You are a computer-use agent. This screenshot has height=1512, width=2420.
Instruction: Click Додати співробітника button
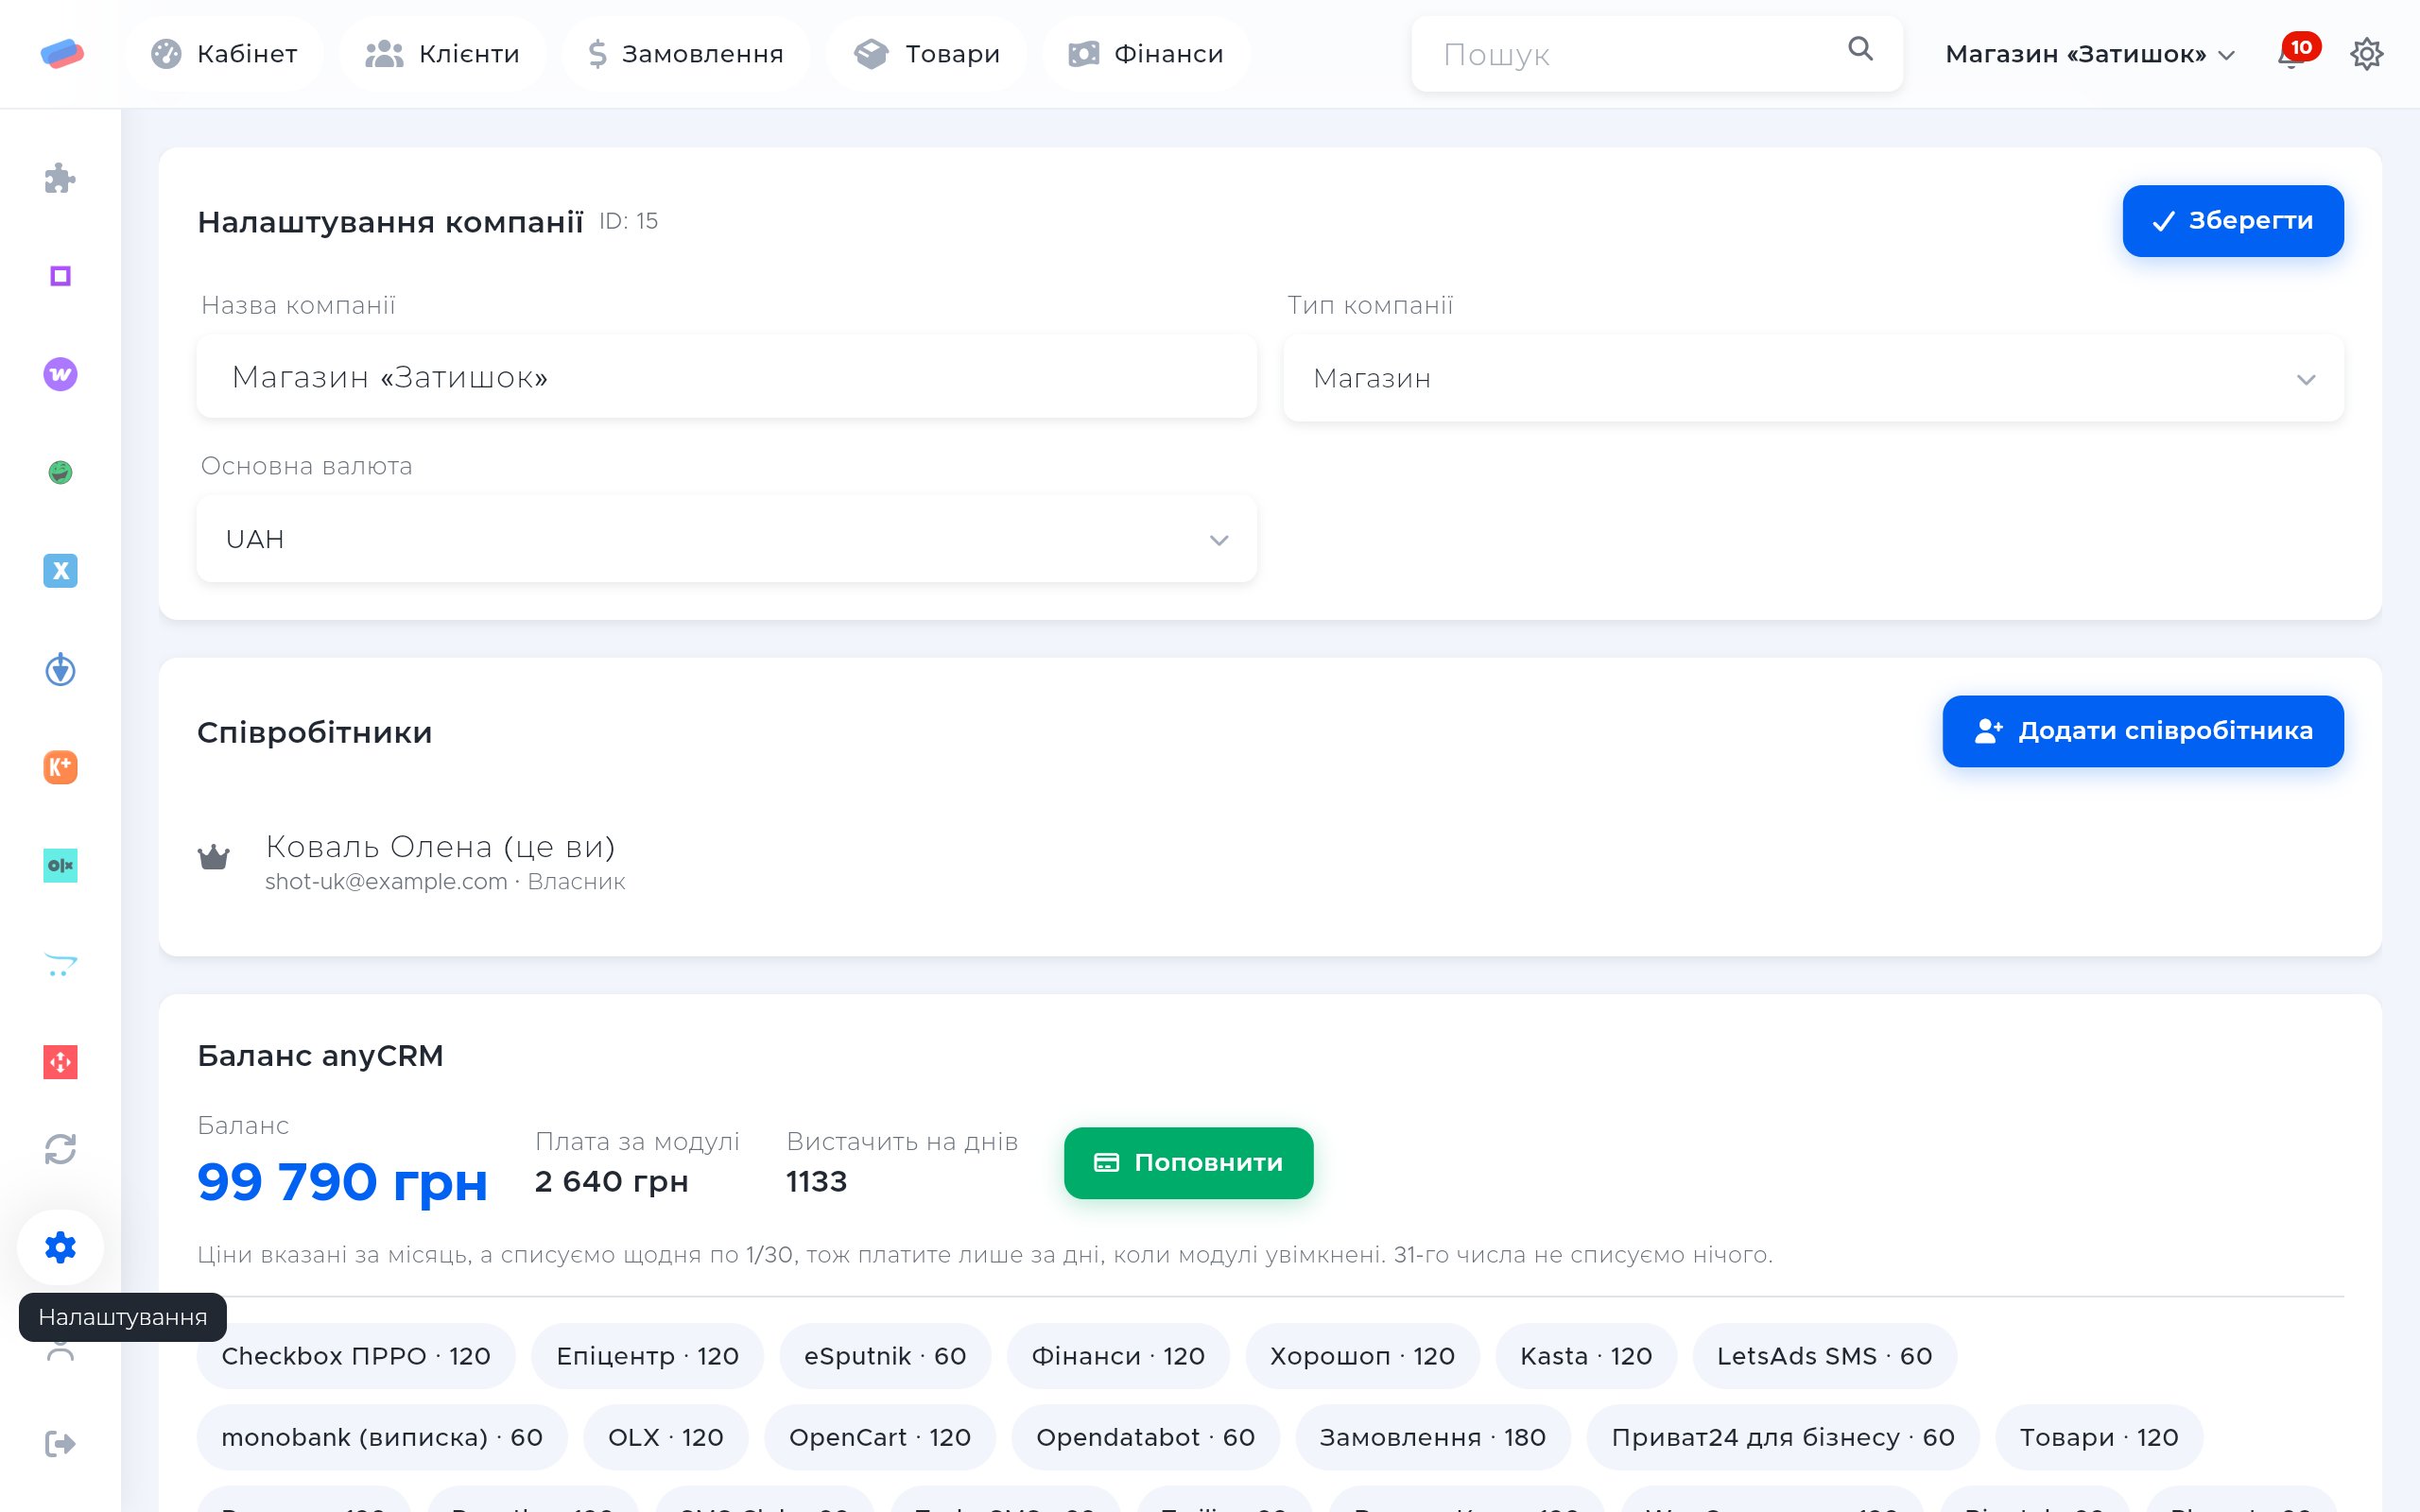point(2143,731)
